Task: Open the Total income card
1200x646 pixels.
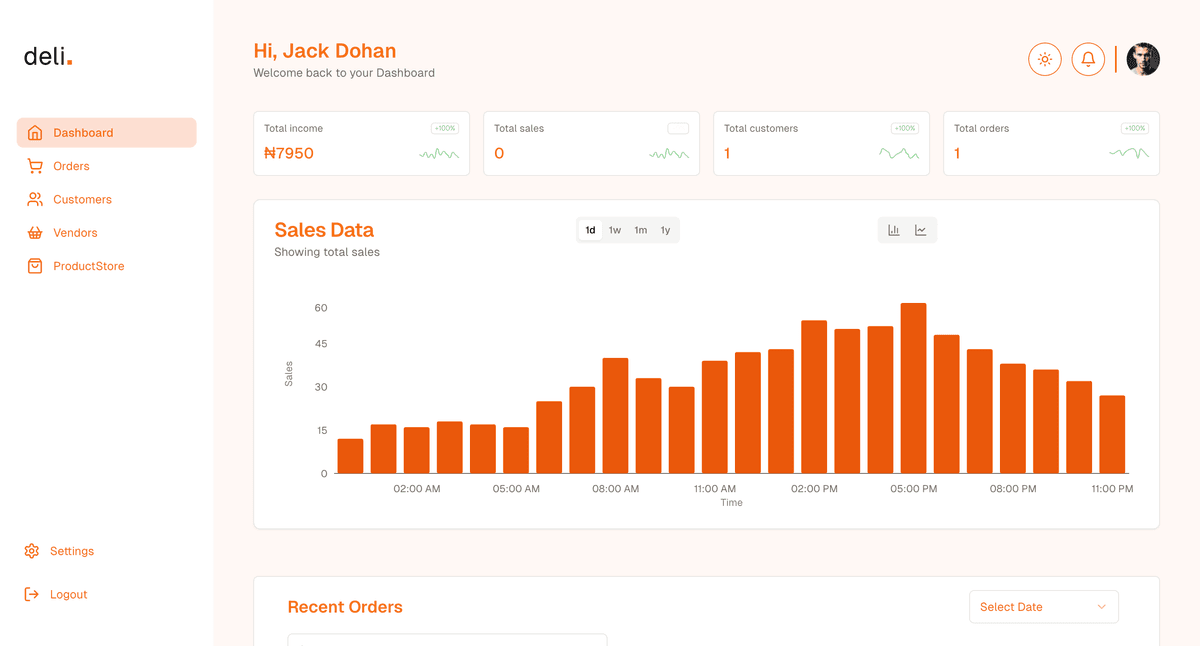Action: [x=361, y=143]
